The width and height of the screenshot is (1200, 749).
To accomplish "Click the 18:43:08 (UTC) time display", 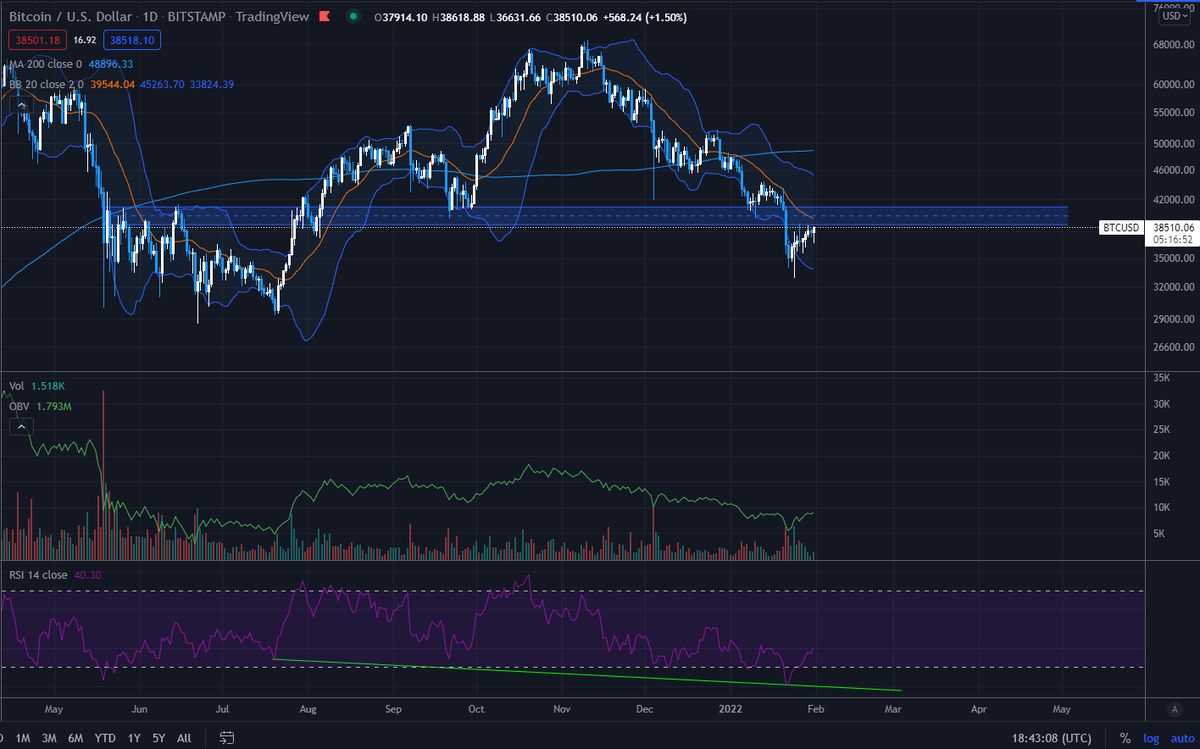I will [x=1053, y=738].
